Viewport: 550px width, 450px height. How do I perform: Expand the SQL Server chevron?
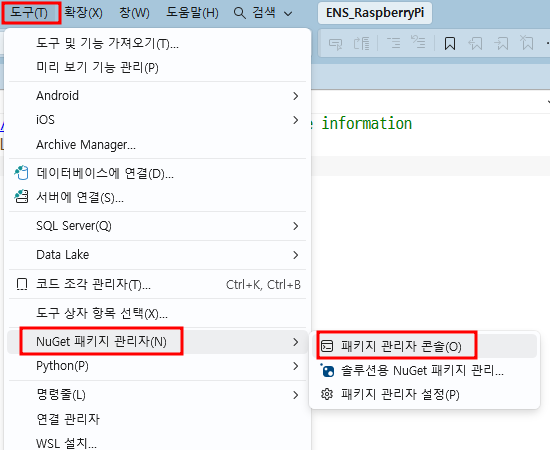pos(296,226)
